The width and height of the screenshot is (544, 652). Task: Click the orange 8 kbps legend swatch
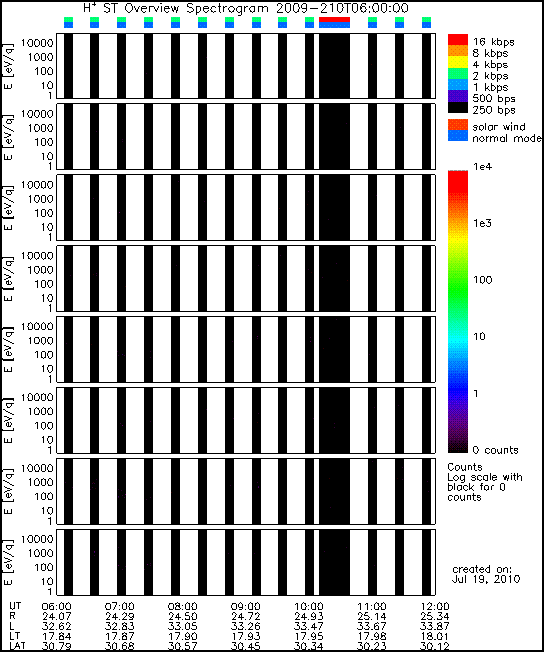pyautogui.click(x=458, y=51)
